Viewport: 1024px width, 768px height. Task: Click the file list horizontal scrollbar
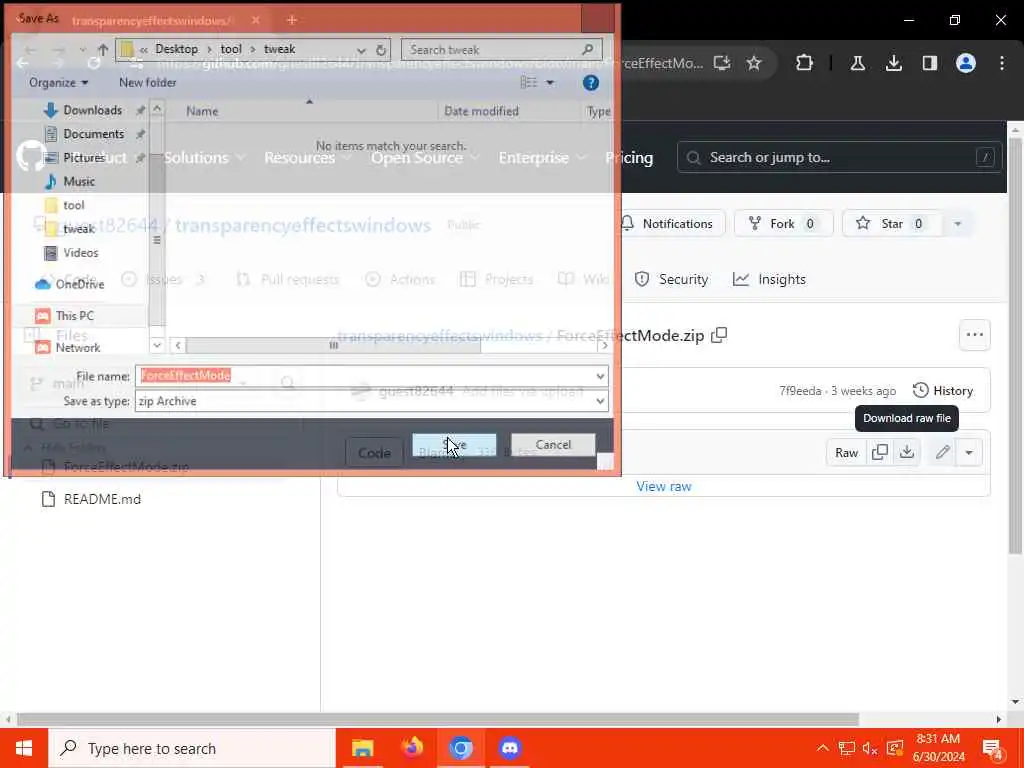point(333,345)
